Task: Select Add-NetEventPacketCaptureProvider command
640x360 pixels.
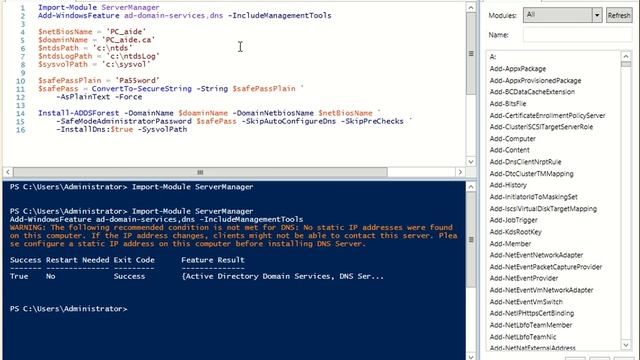Action: (x=546, y=267)
